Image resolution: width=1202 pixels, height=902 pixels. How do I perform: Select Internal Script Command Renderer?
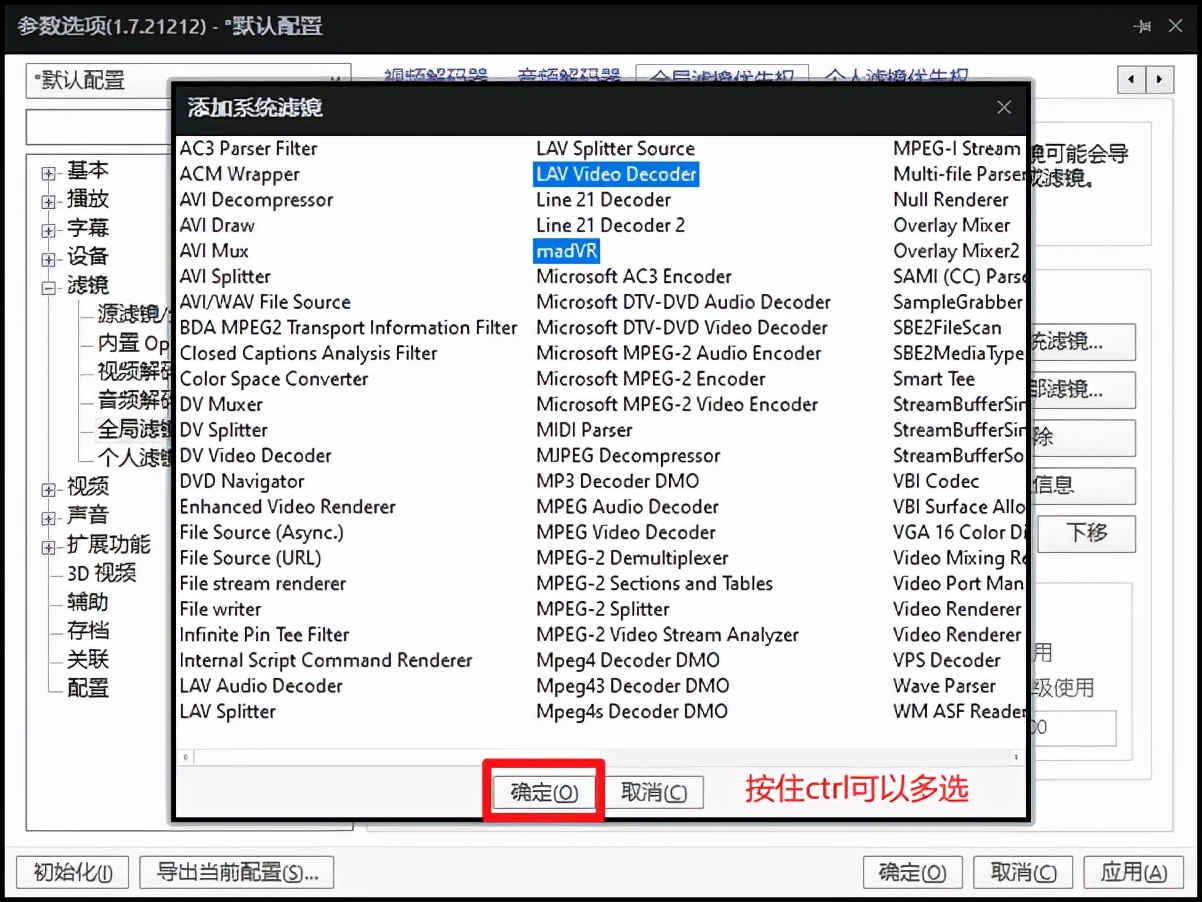click(326, 660)
